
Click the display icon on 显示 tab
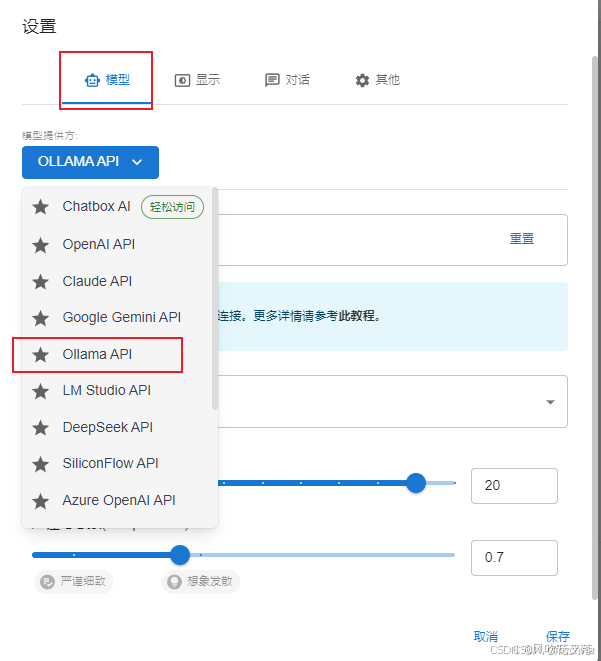pyautogui.click(x=182, y=80)
